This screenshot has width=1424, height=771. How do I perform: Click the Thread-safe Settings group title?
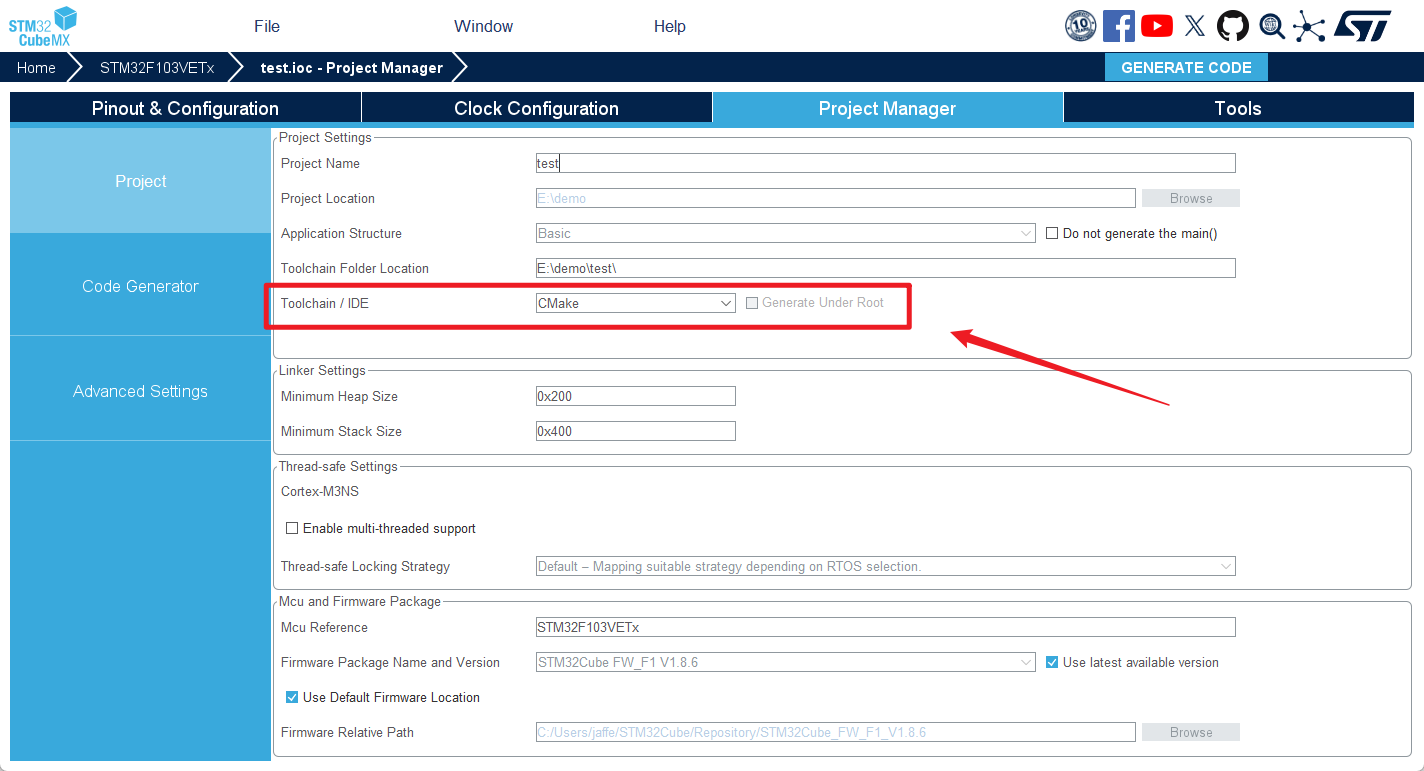tap(338, 467)
